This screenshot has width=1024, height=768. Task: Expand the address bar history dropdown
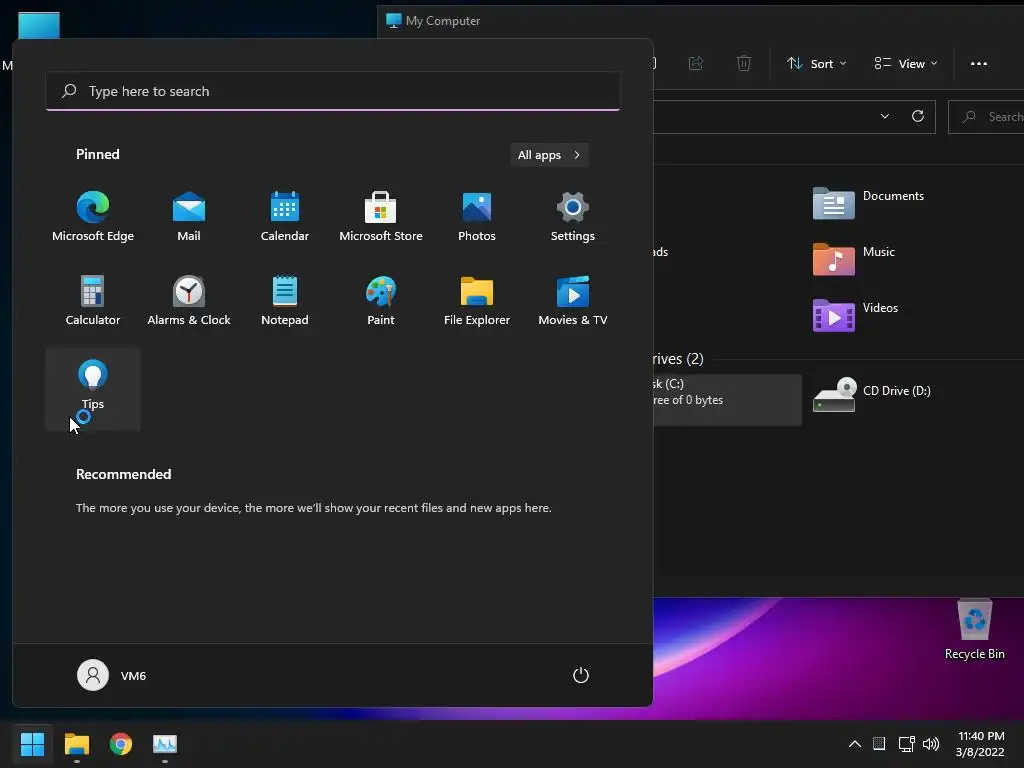pyautogui.click(x=885, y=116)
